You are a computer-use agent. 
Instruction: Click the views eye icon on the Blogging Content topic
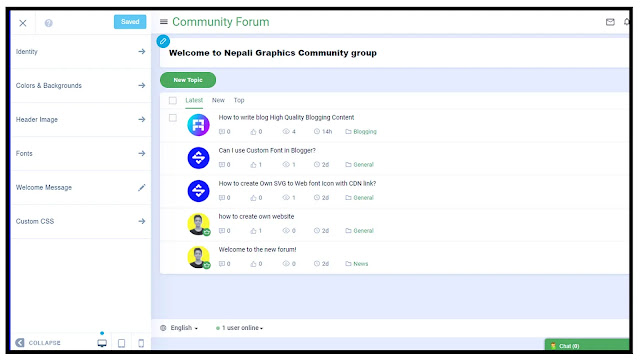[286, 131]
